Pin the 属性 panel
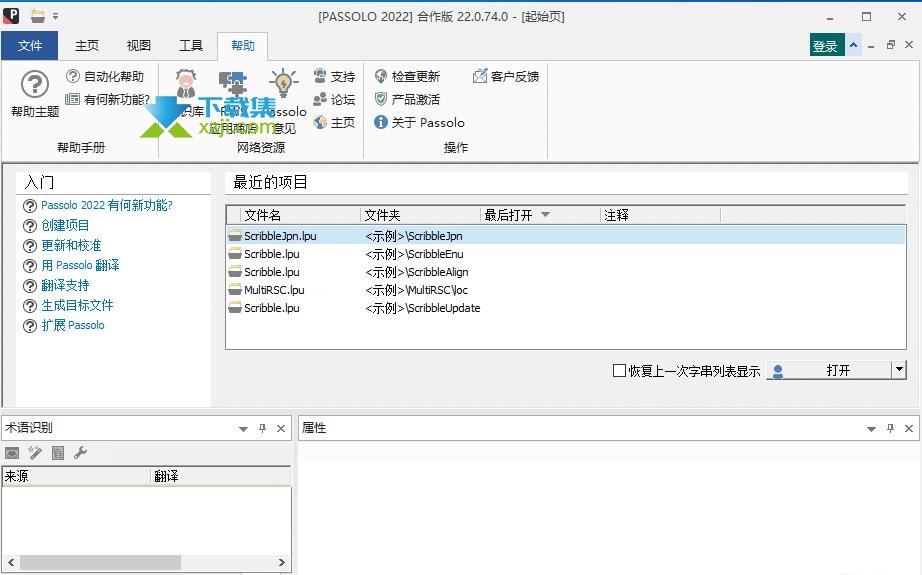Image resolution: width=922 pixels, height=575 pixels. pos(890,429)
